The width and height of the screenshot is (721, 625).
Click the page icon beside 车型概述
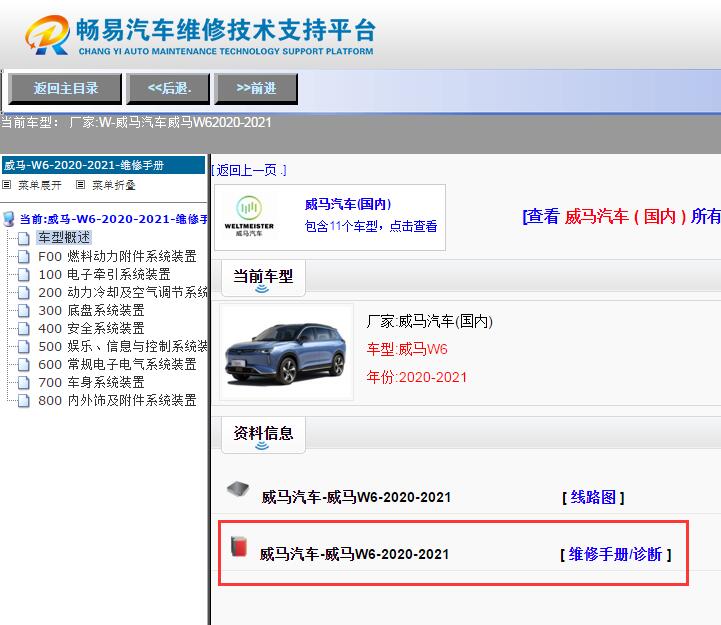click(x=23, y=238)
